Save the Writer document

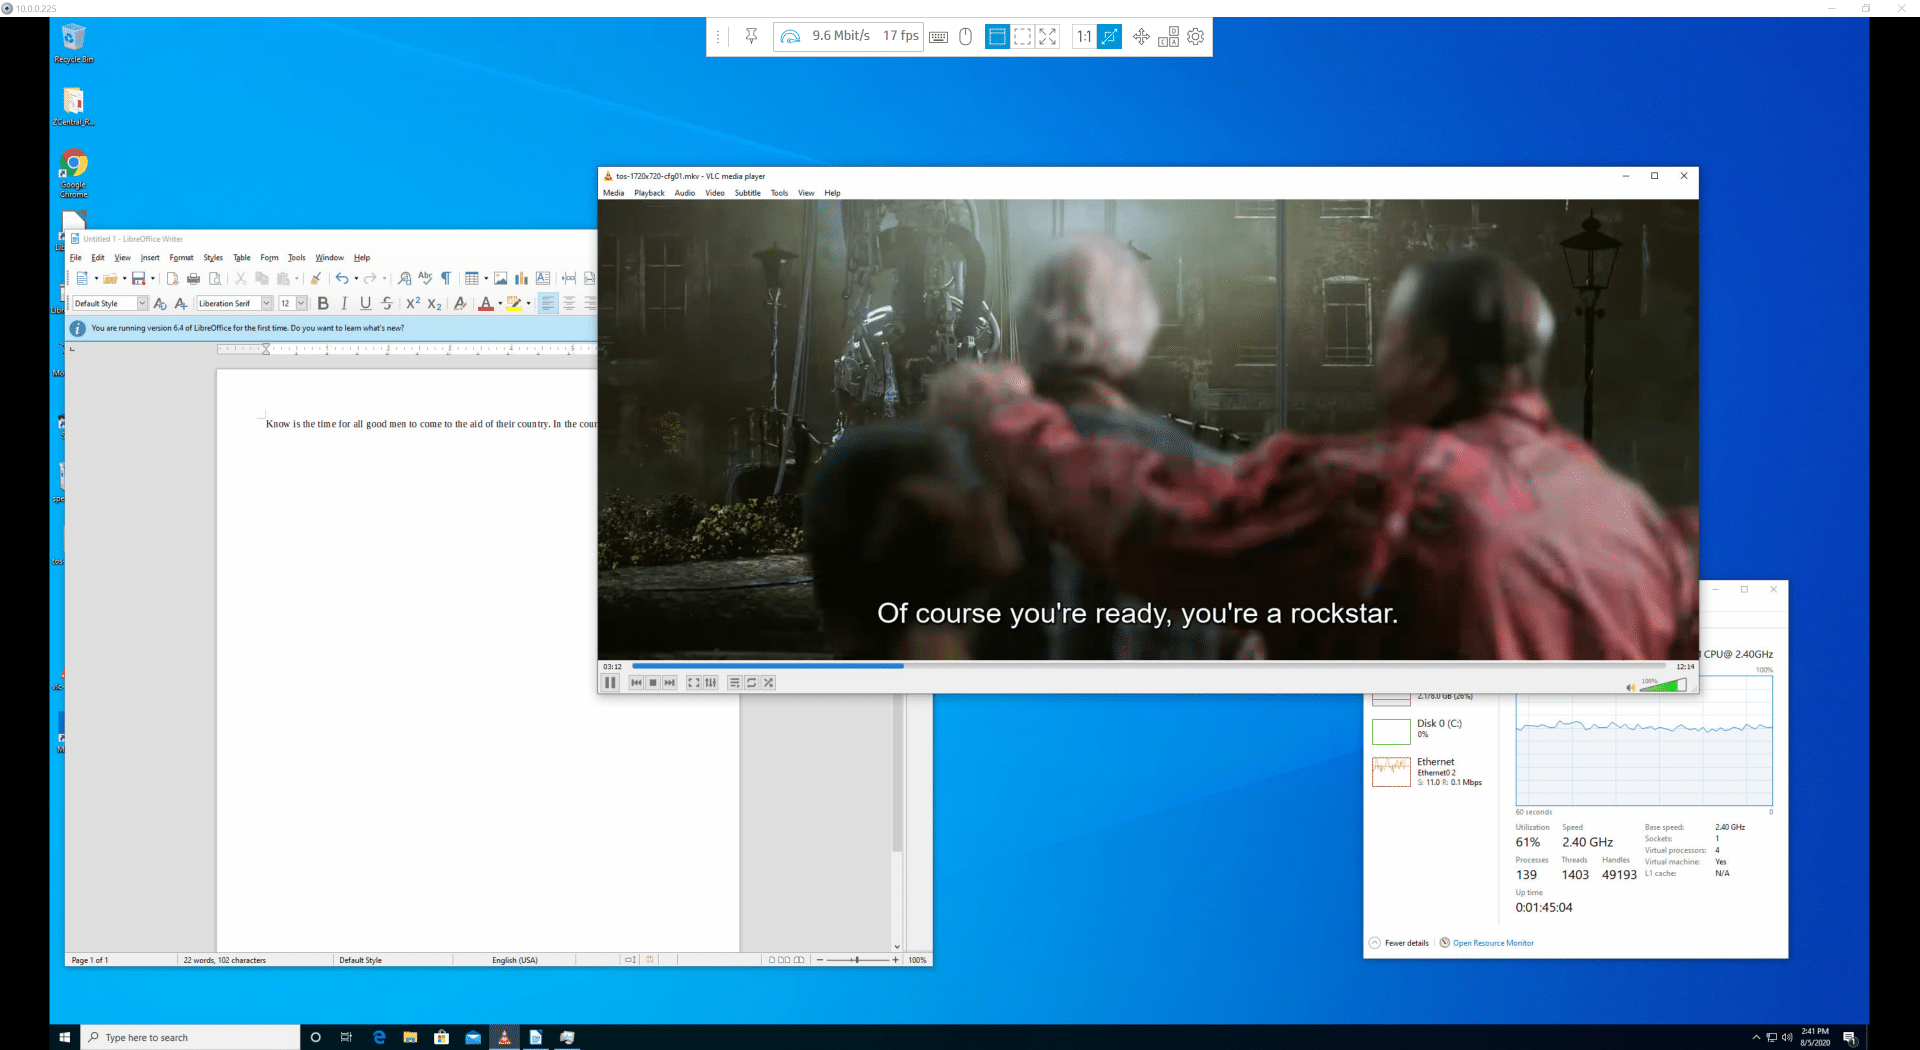139,279
